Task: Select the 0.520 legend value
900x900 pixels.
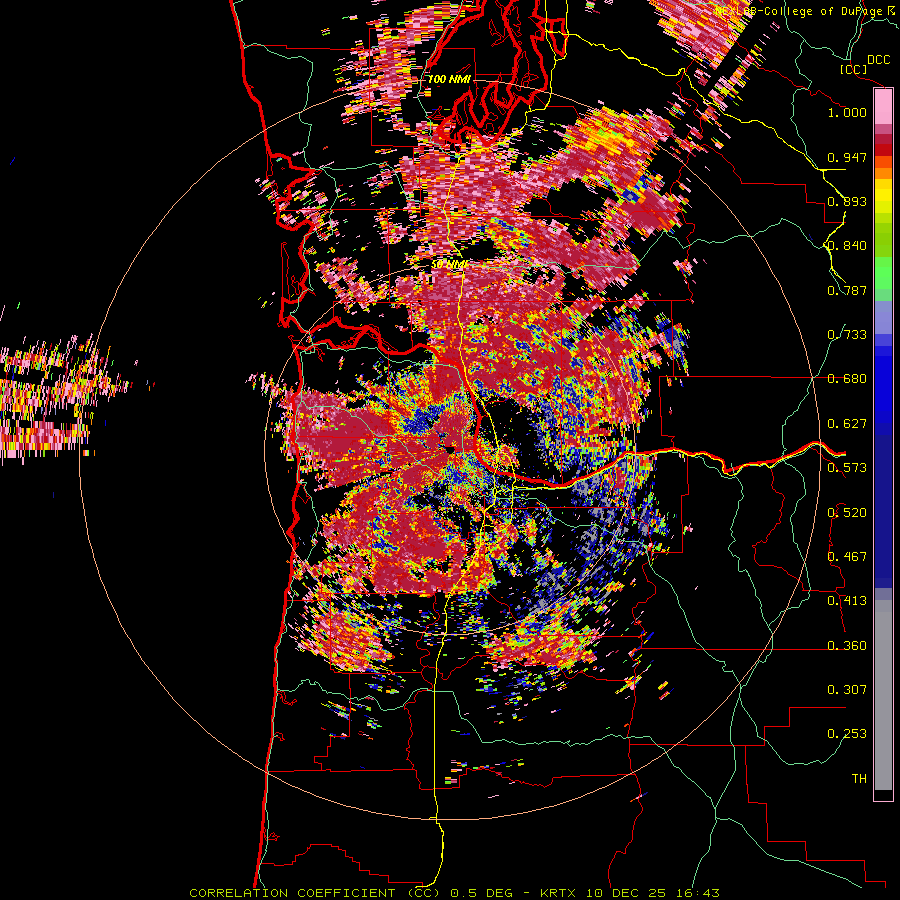Action: (847, 513)
